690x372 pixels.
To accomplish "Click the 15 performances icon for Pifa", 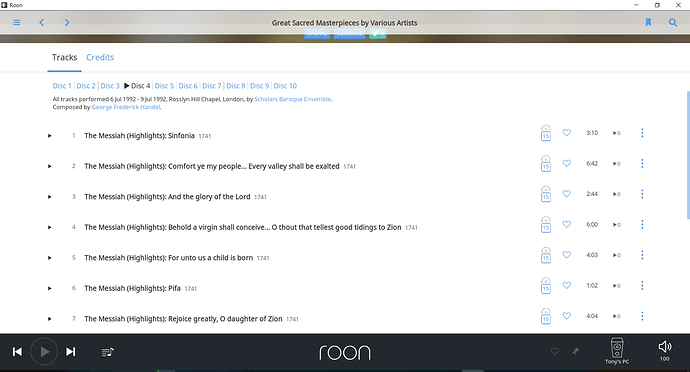I will (546, 286).
